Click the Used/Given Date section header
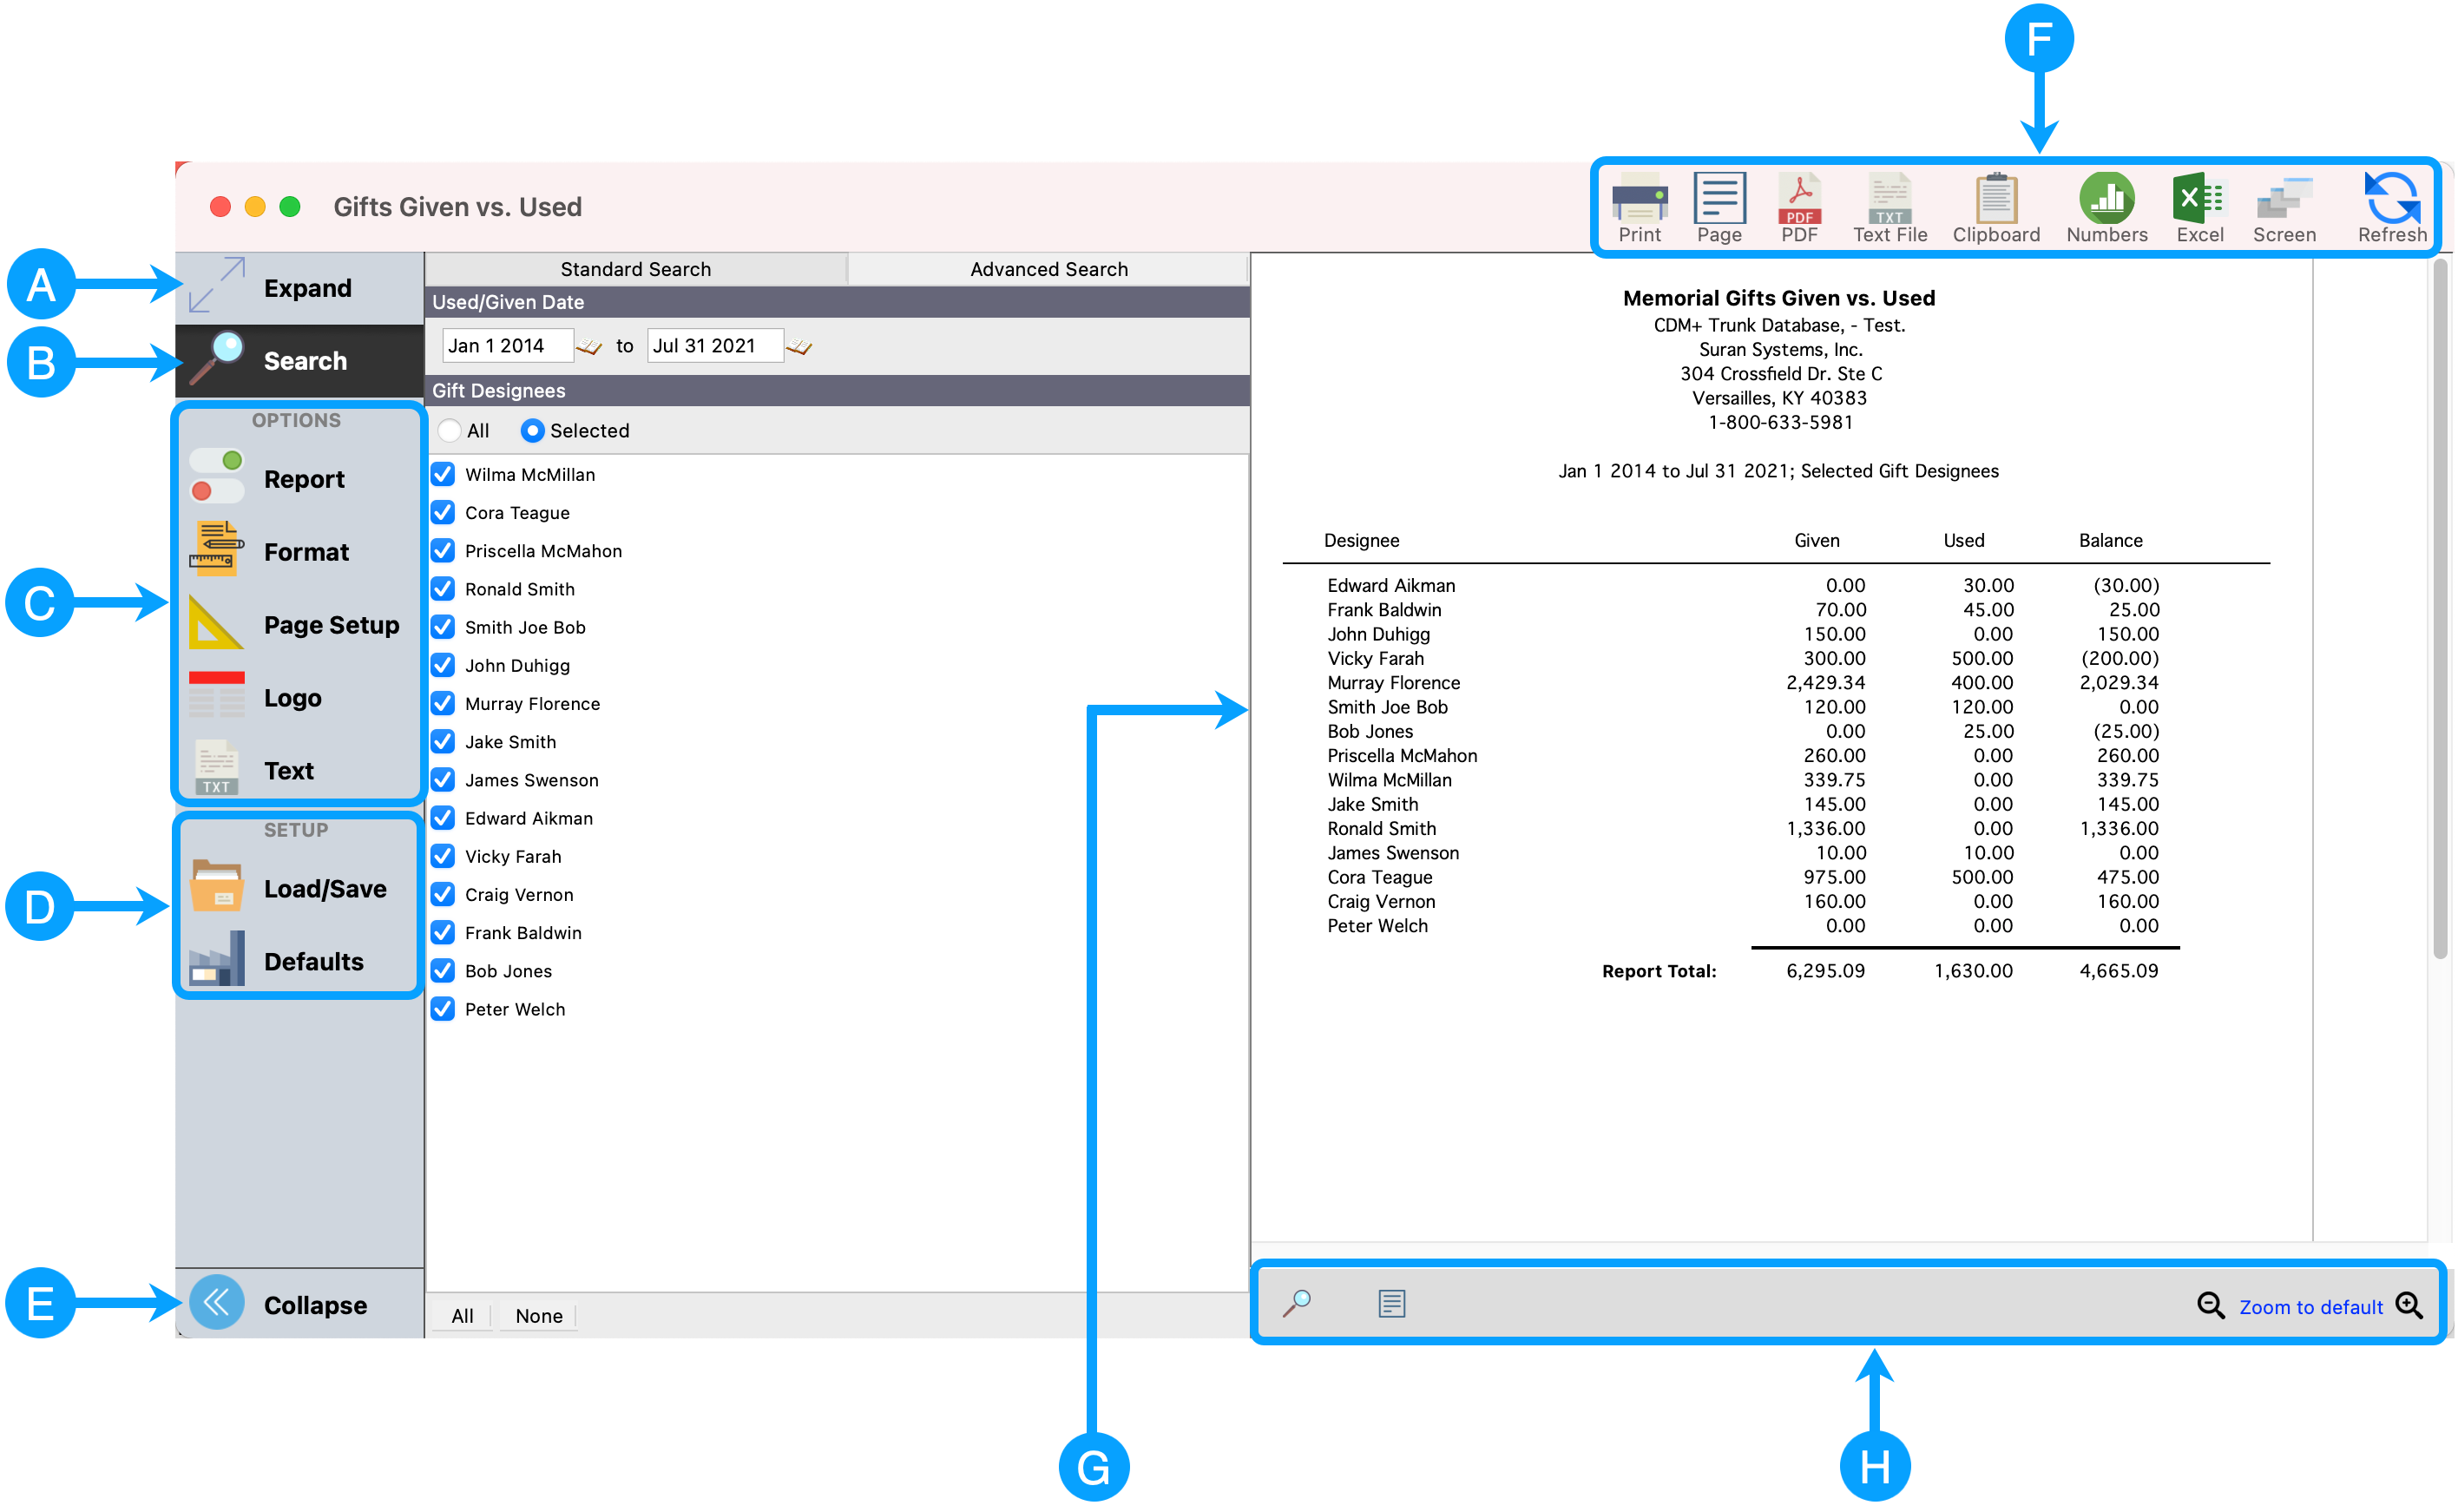 click(838, 302)
